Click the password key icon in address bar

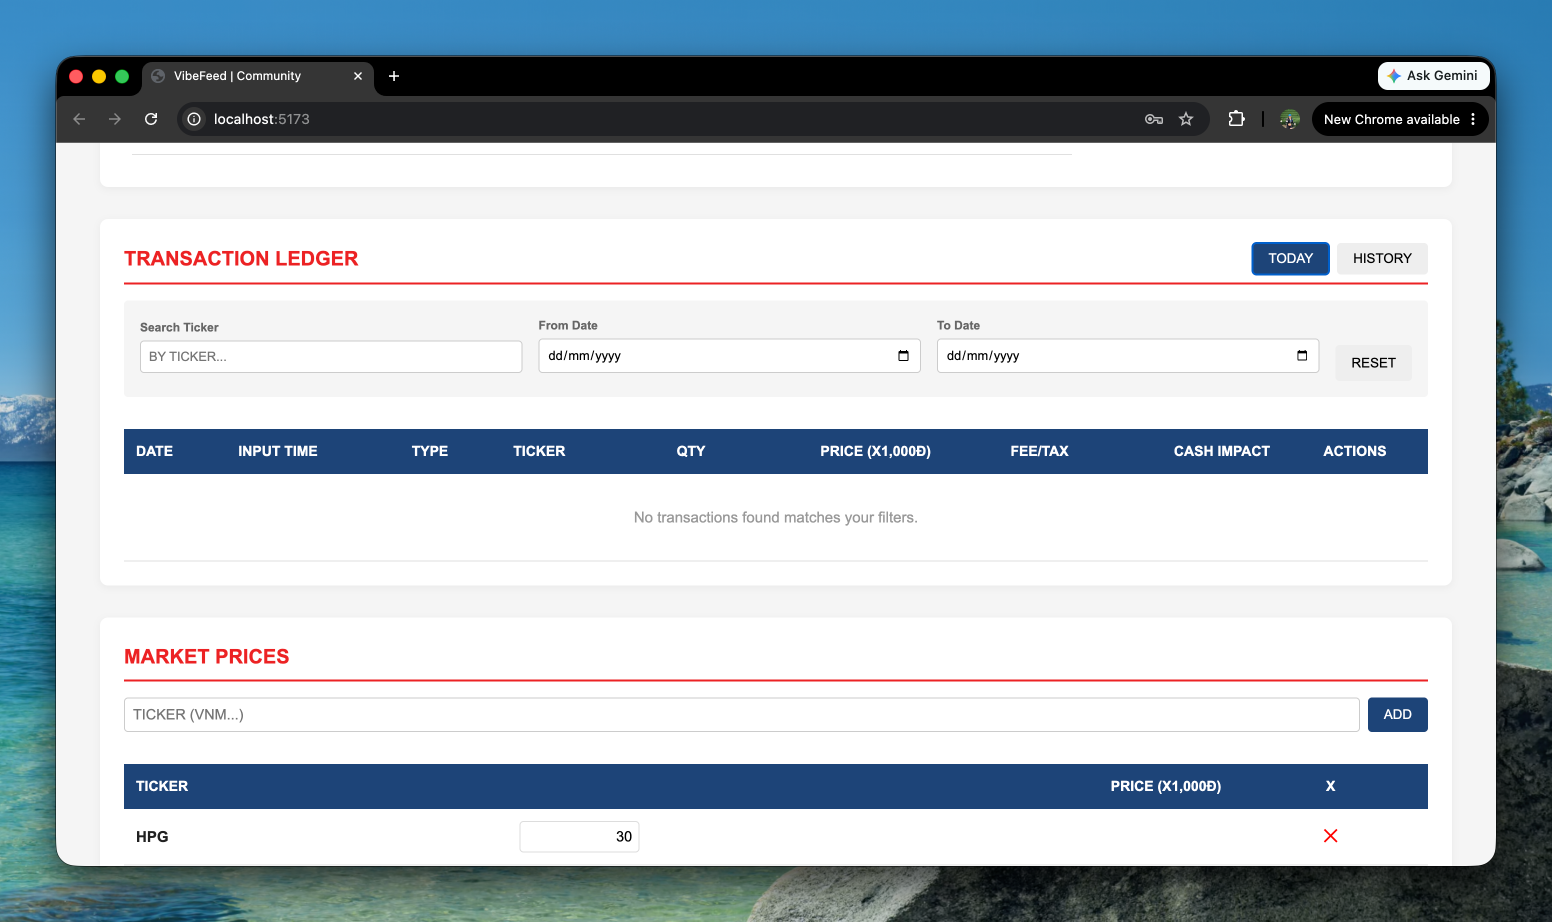(x=1153, y=119)
